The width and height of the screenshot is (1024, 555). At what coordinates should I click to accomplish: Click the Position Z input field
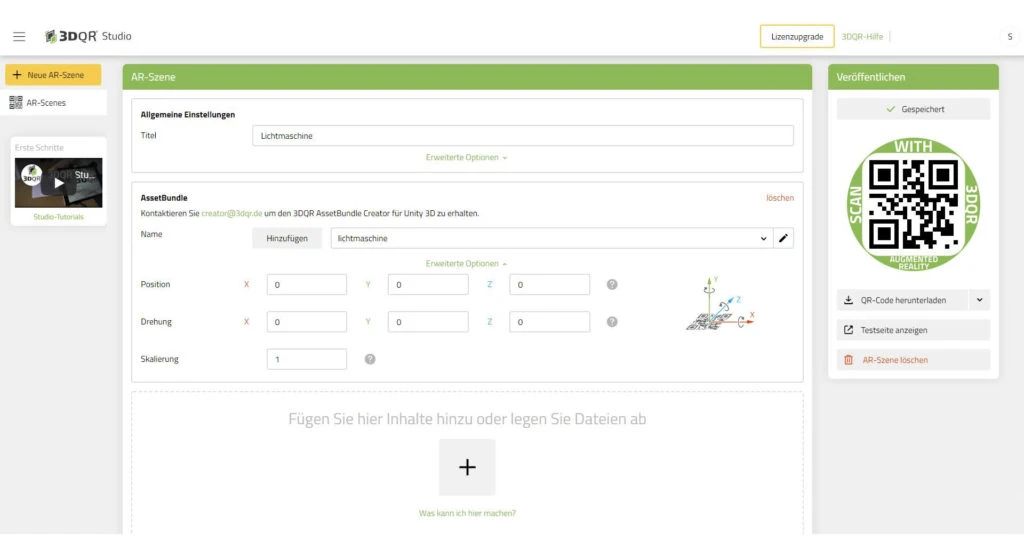coord(550,285)
